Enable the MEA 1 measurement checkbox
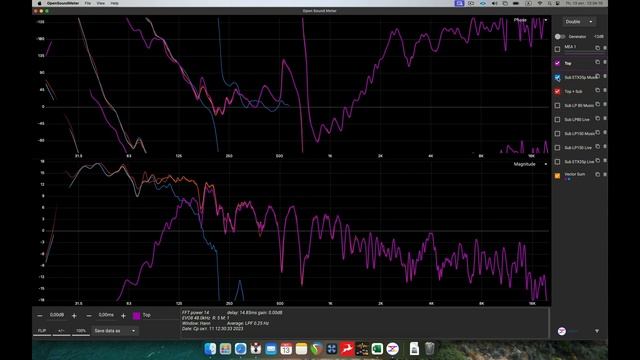Image resolution: width=640 pixels, height=360 pixels. 557,49
